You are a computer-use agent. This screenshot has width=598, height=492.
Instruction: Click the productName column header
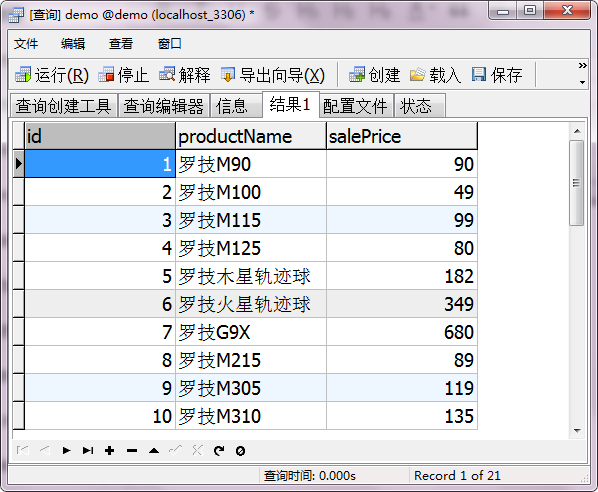(x=251, y=136)
